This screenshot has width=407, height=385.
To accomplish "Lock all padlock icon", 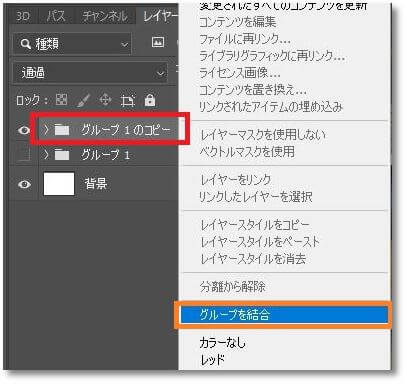I will coord(150,100).
